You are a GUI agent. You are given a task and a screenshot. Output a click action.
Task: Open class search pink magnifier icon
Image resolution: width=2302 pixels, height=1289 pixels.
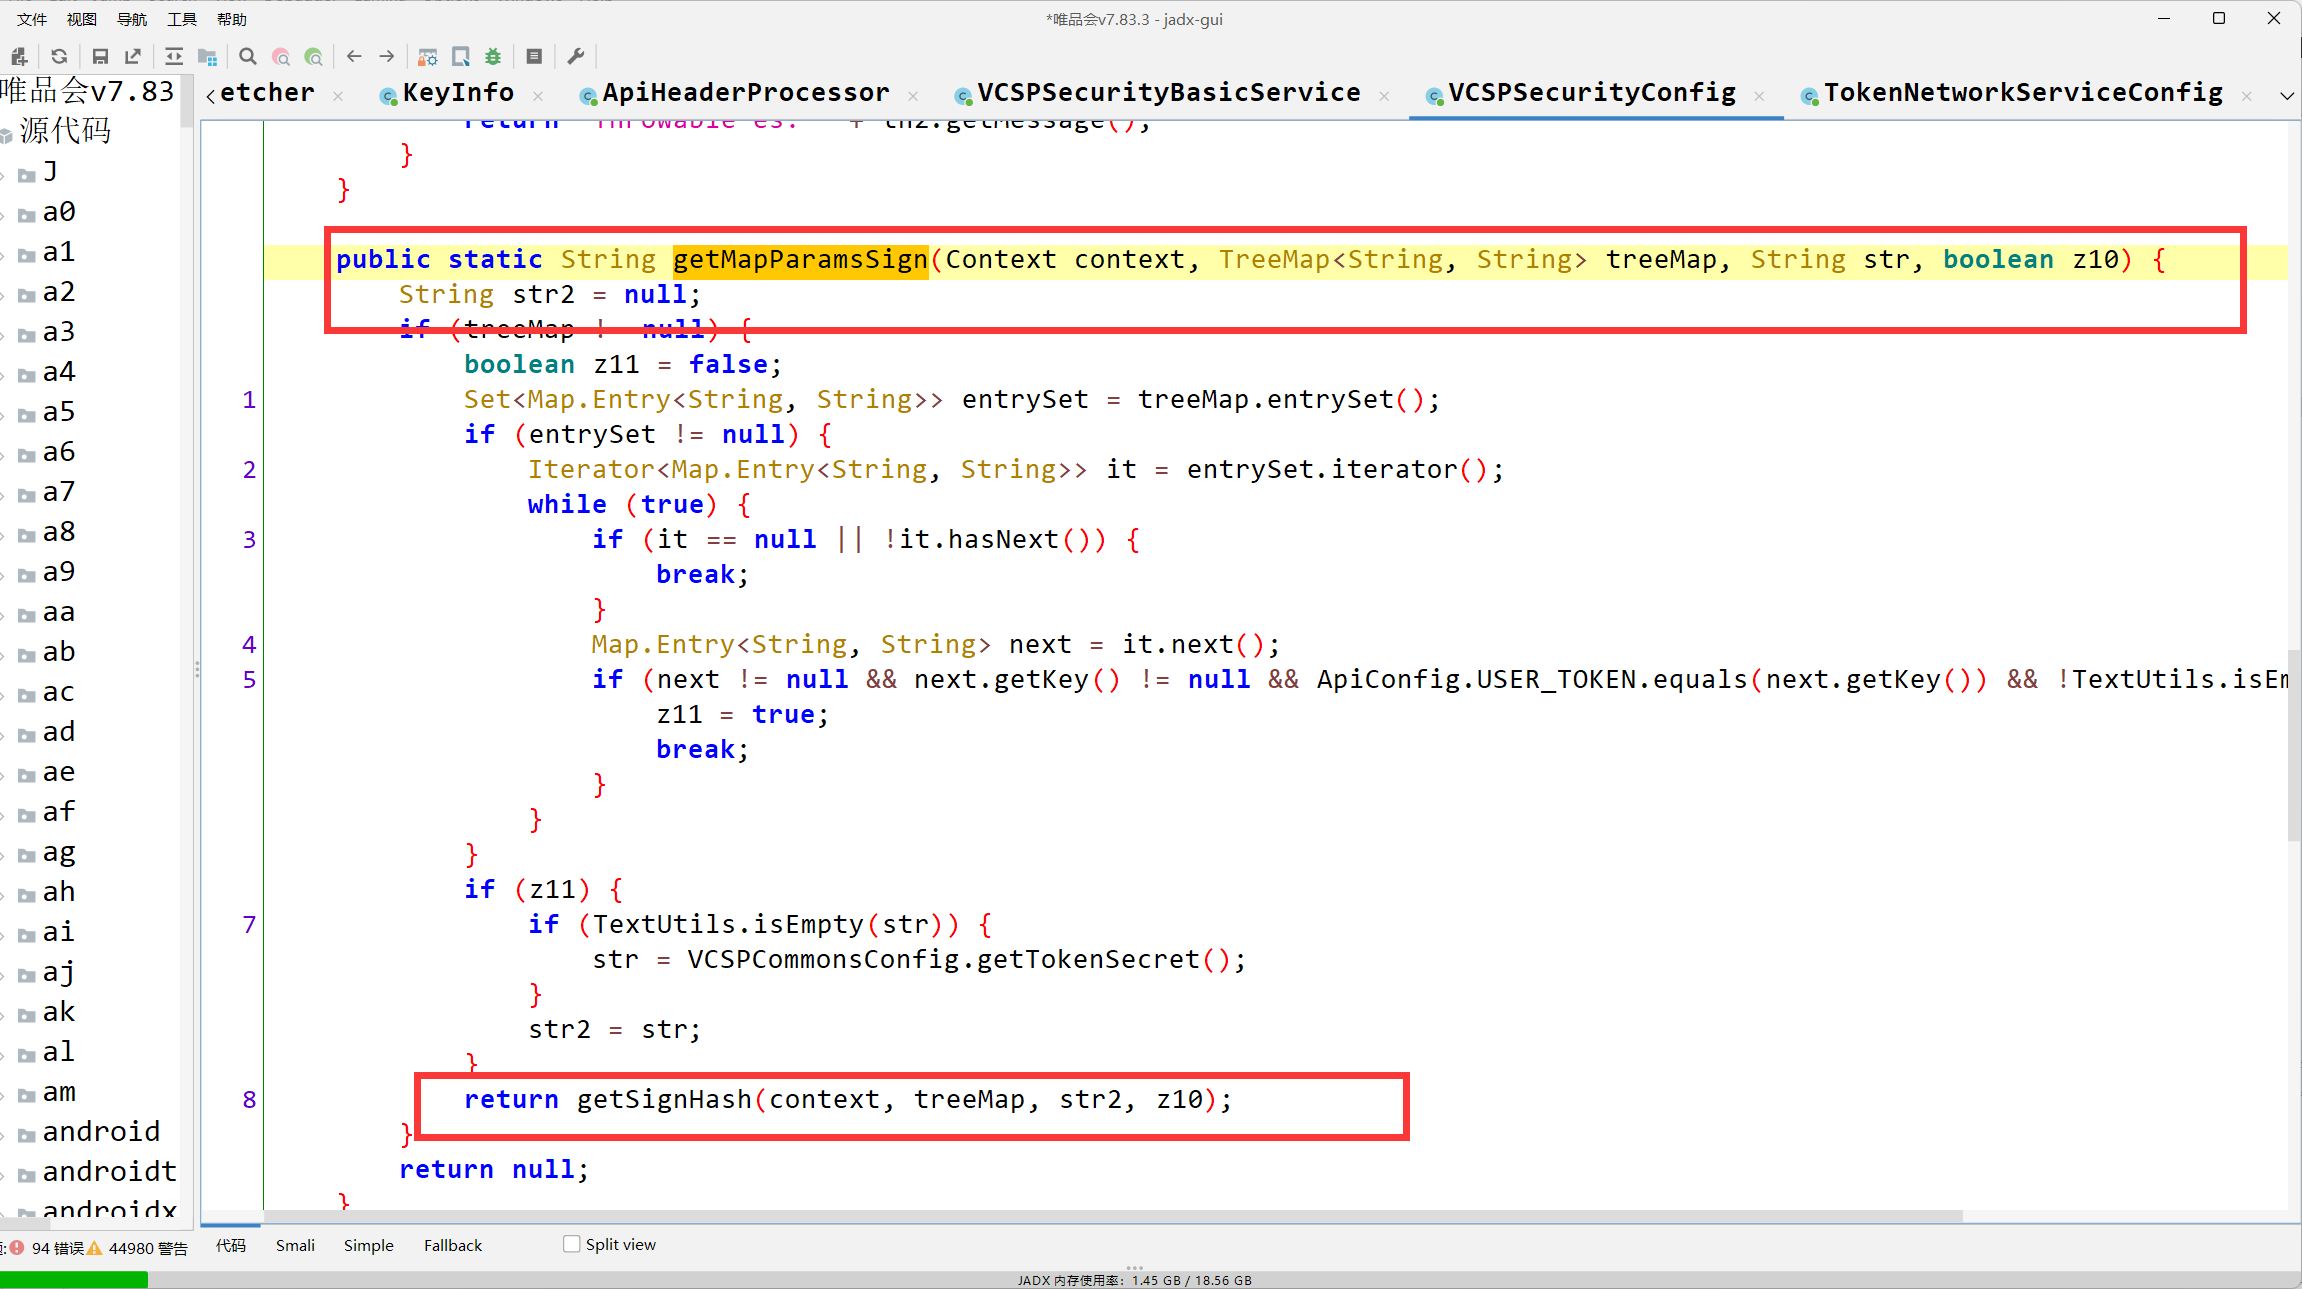pos(281,56)
